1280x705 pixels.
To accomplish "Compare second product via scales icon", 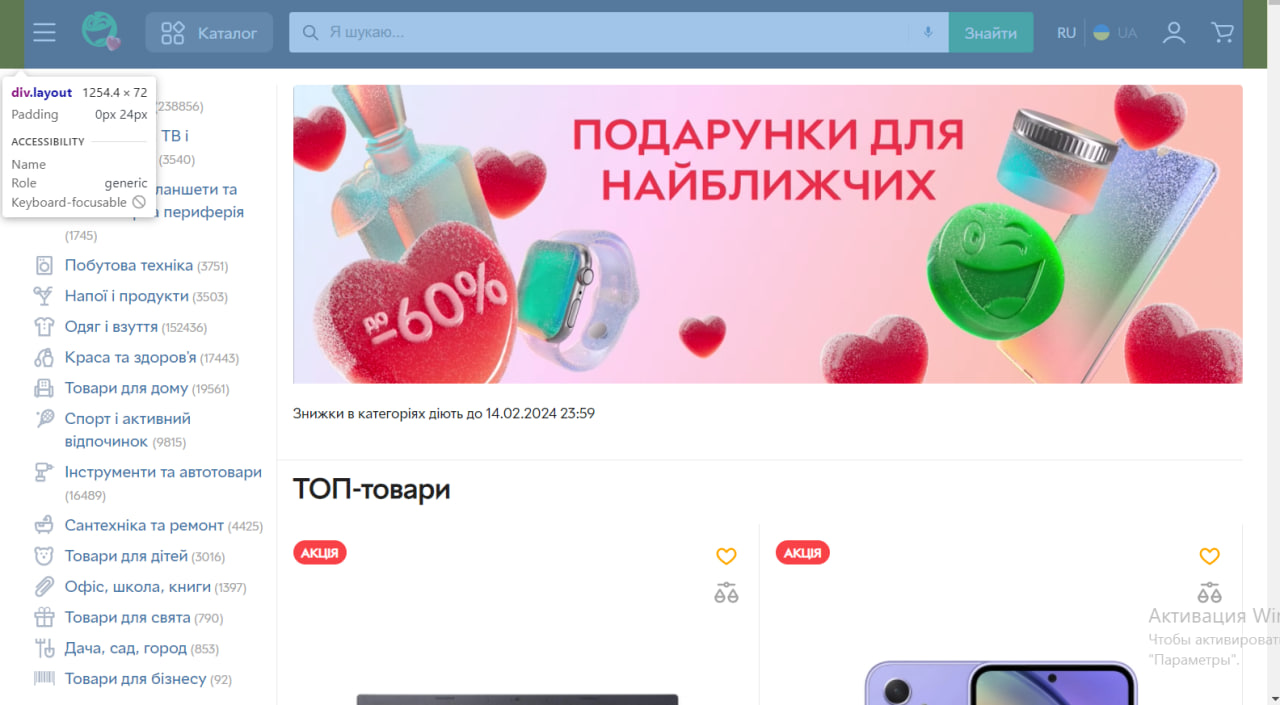I will (1209, 592).
